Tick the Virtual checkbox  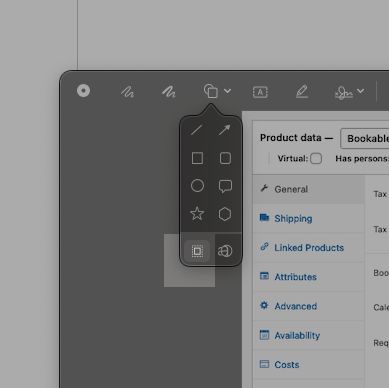316,158
